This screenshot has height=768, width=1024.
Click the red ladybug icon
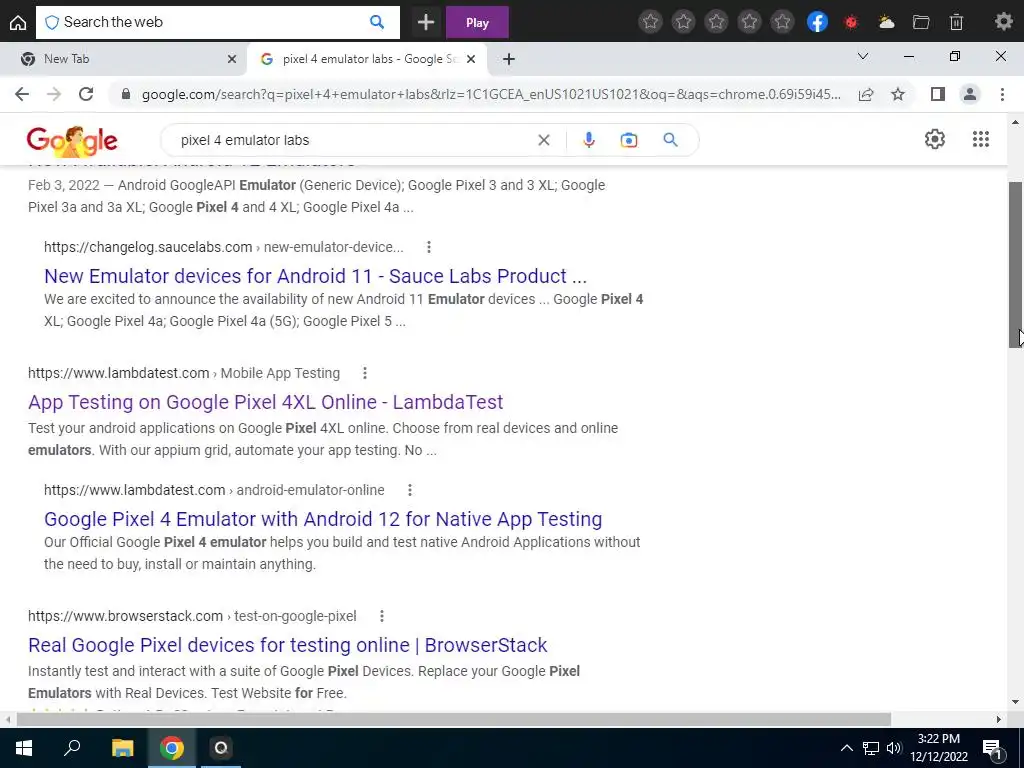click(851, 22)
